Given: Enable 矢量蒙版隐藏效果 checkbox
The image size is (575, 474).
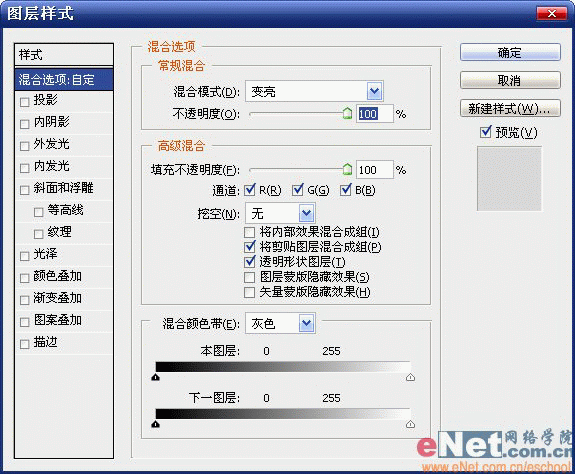Looking at the screenshot, I should pos(249,292).
